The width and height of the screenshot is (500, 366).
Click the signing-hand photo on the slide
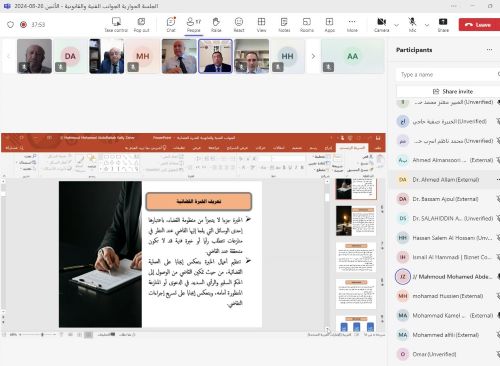tap(100, 254)
